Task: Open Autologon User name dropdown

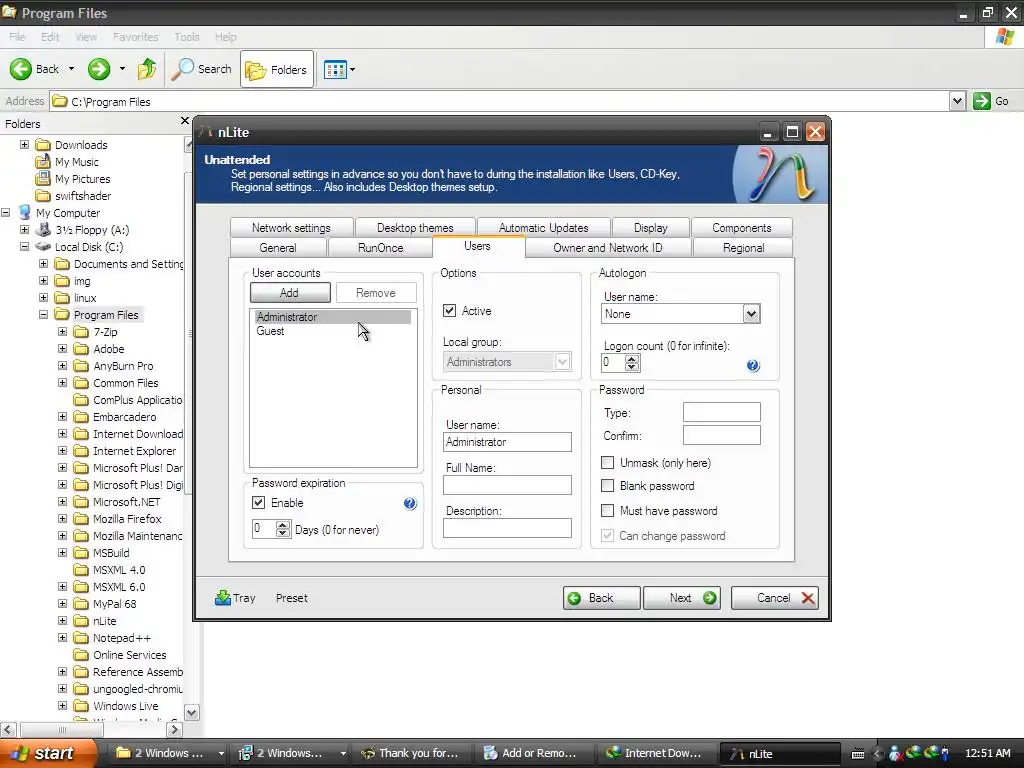Action: coord(751,313)
